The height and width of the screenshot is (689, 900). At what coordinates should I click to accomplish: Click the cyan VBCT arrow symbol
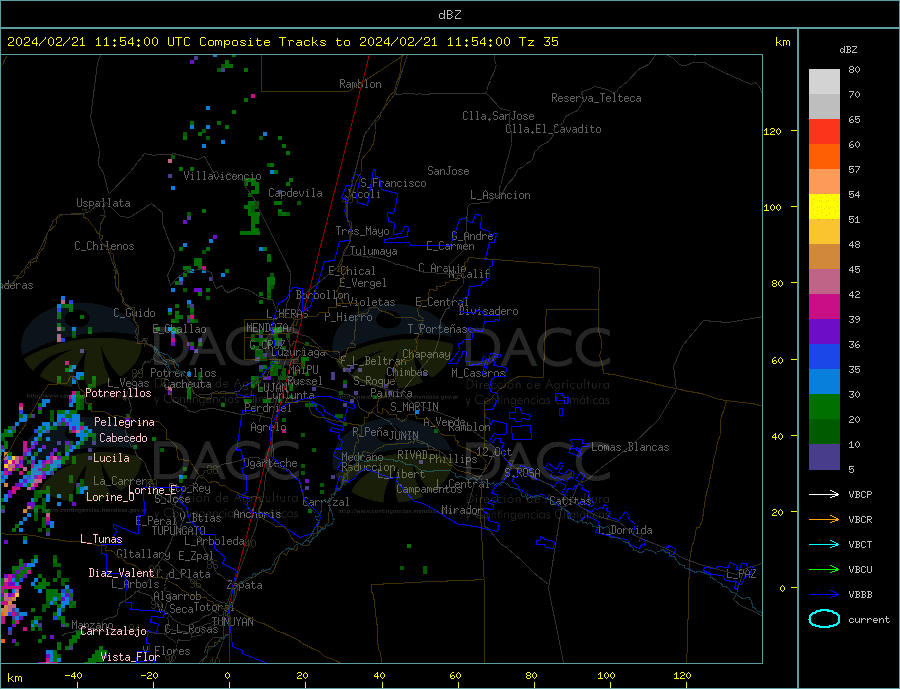pyautogui.click(x=824, y=544)
